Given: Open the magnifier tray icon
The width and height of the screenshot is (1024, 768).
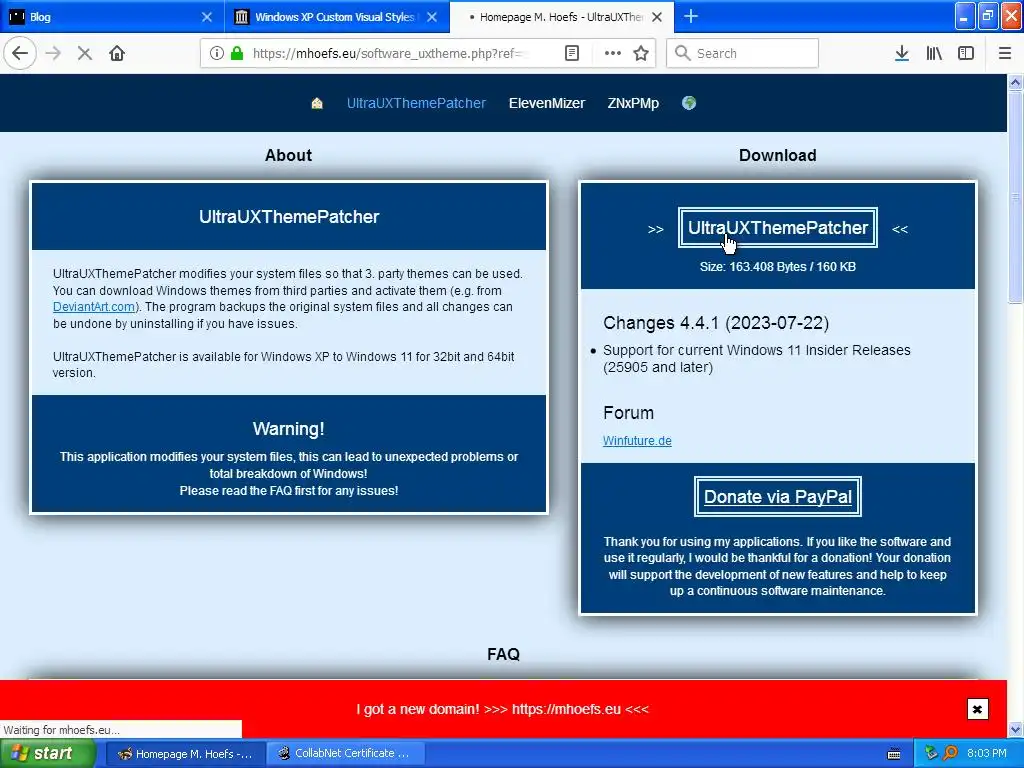Looking at the screenshot, I should click(x=950, y=754).
